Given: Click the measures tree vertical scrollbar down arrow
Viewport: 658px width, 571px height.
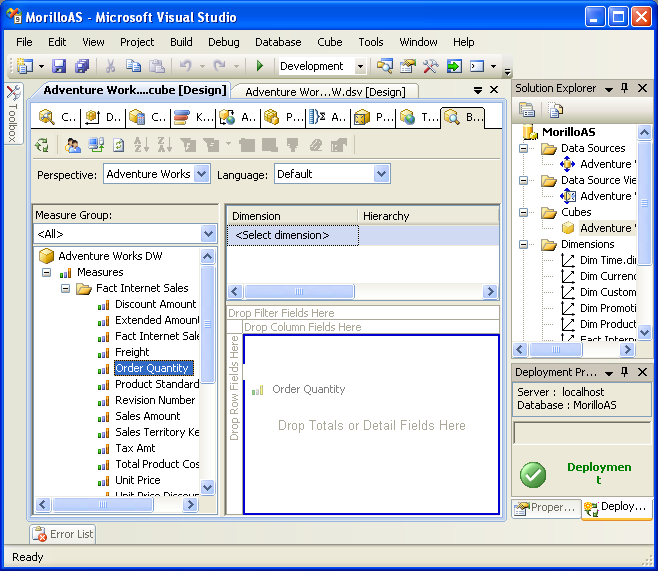Looking at the screenshot, I should 207,487.
